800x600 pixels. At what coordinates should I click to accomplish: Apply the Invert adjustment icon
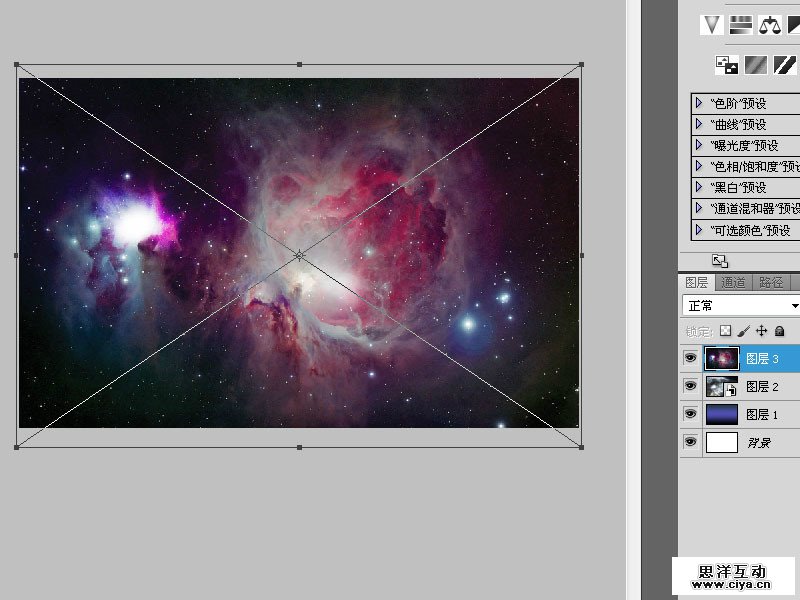(727, 65)
